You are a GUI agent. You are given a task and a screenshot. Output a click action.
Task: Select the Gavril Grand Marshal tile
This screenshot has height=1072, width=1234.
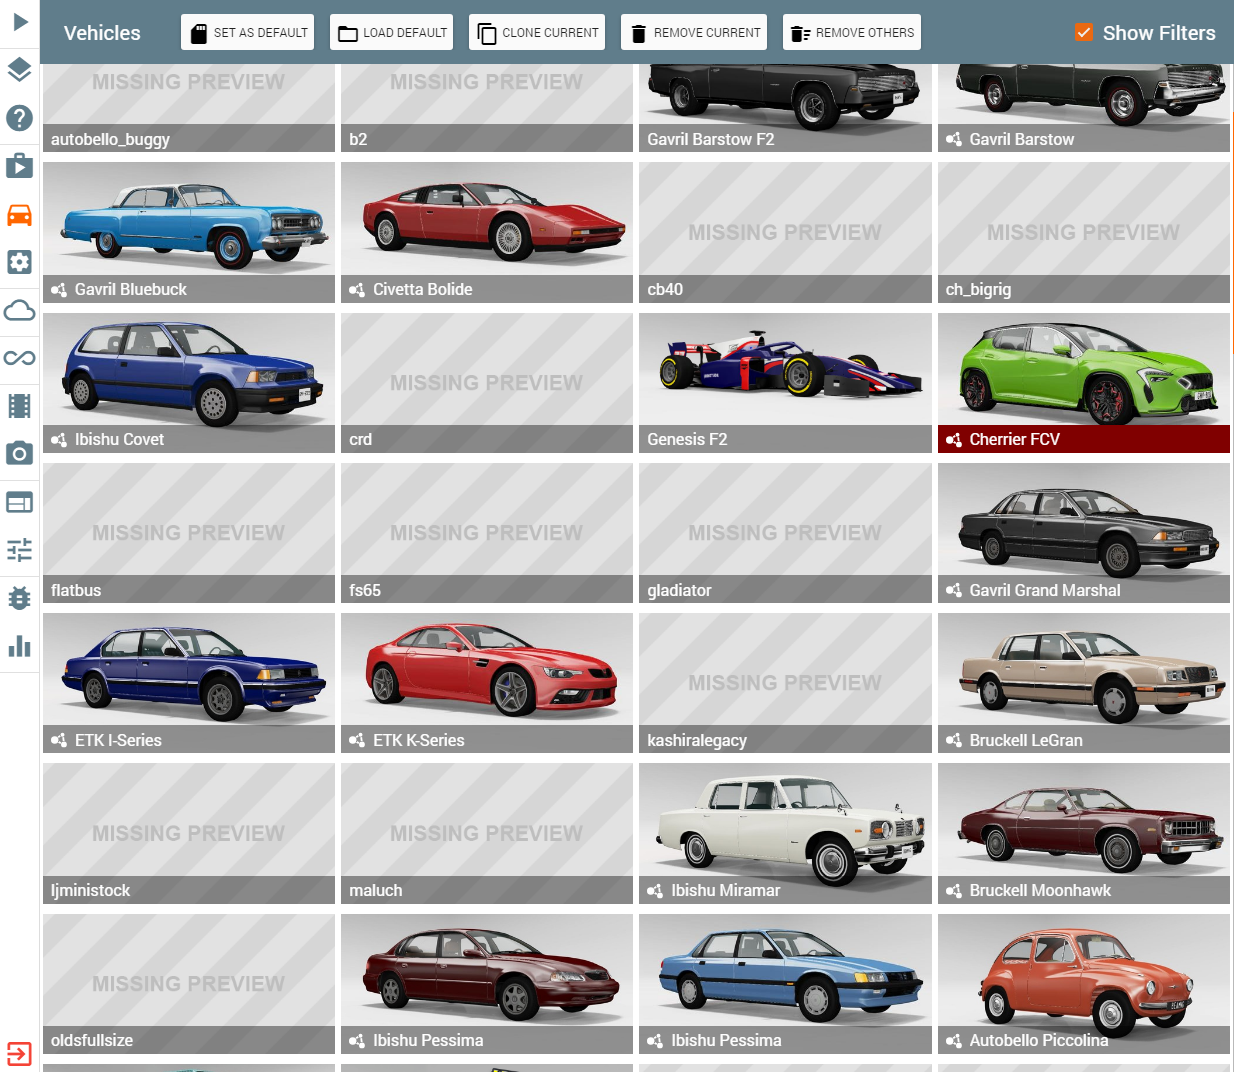pos(1084,533)
